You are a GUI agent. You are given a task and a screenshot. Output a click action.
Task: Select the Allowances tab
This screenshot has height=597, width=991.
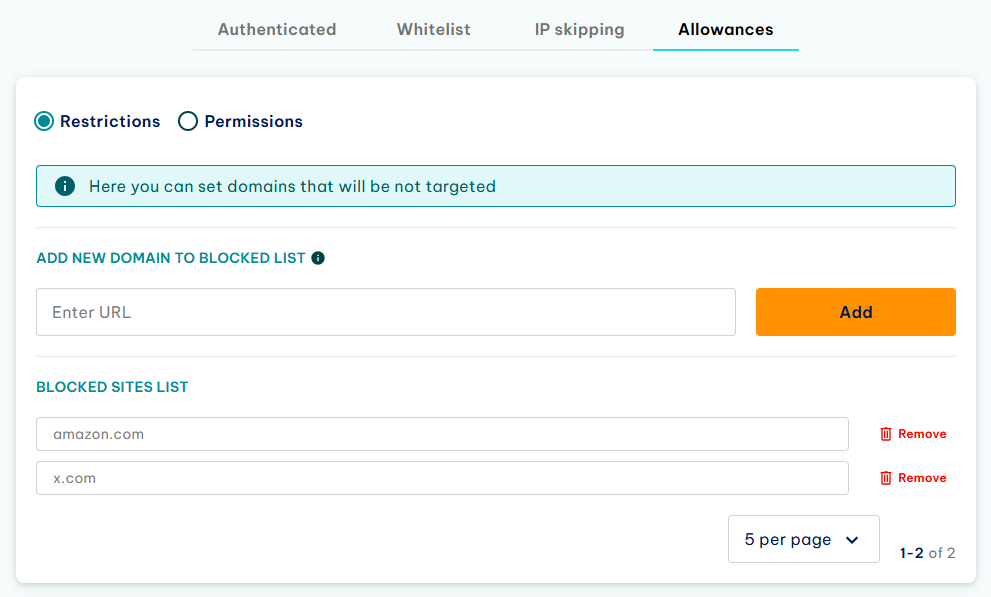point(726,30)
